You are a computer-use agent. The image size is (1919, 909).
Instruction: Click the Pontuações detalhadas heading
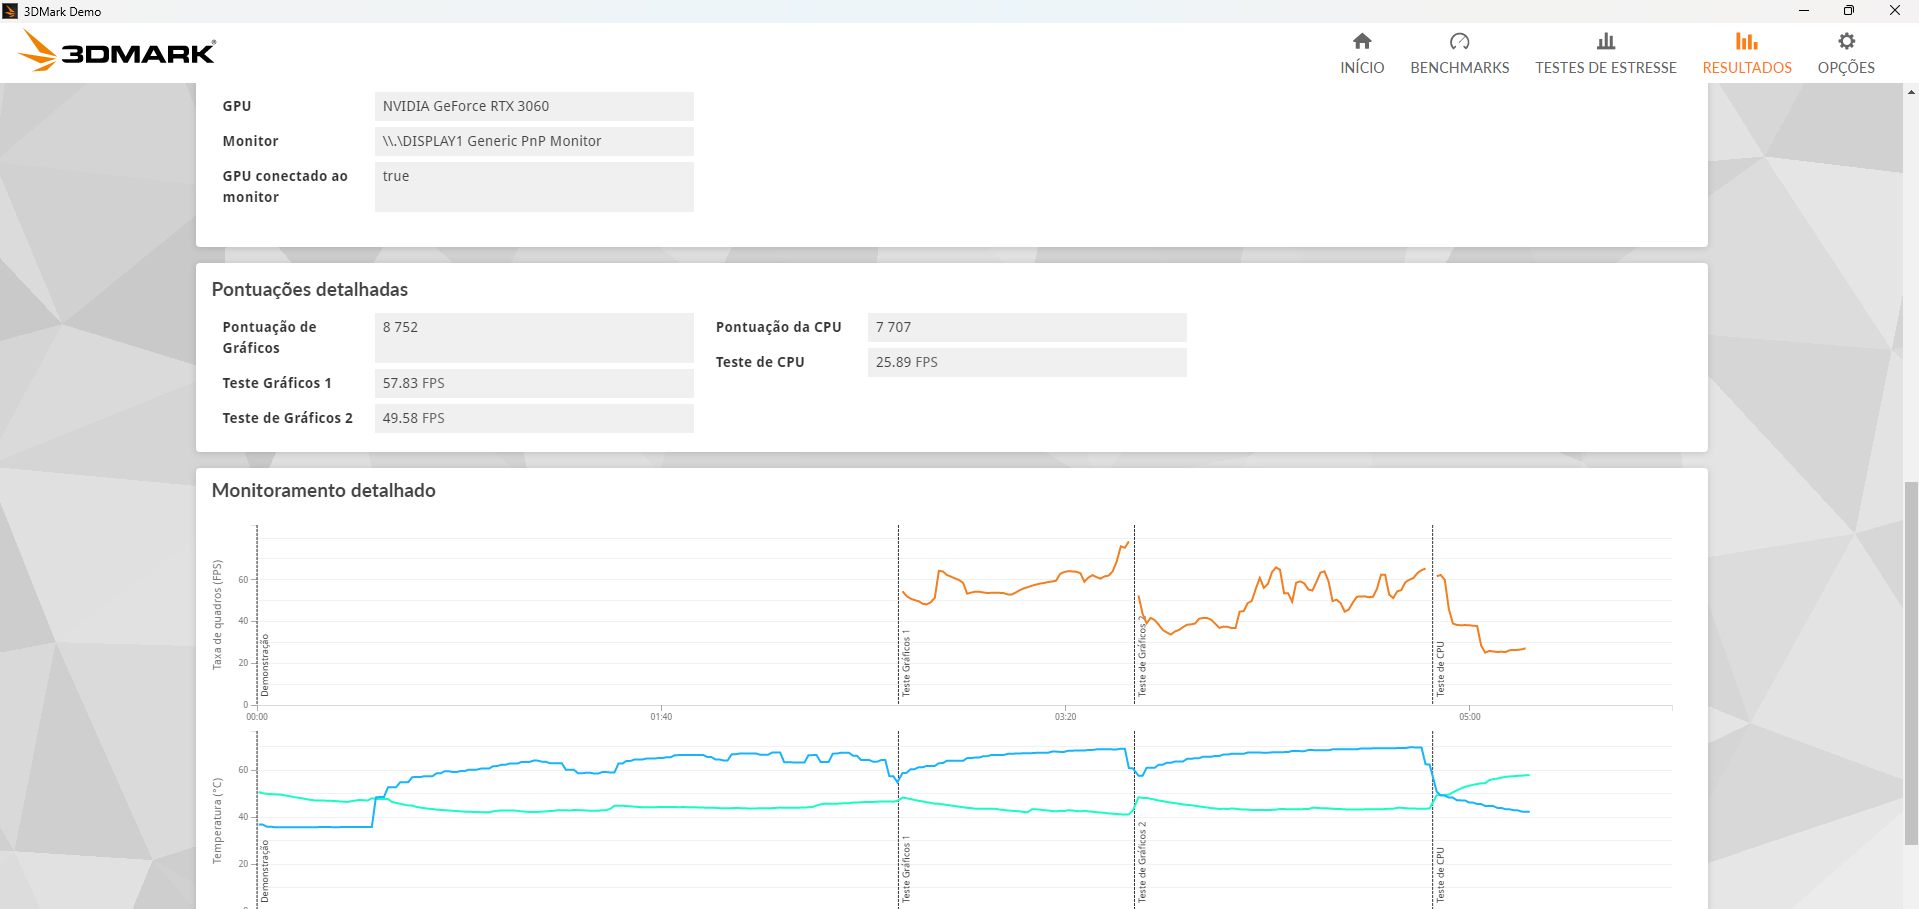(310, 289)
